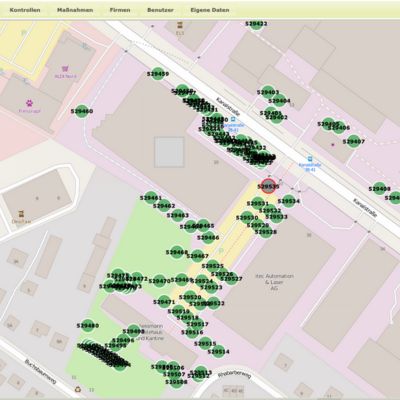Viewport: 400px width, 400px height.
Task: Select tree marker 529471
Action: 164,302
